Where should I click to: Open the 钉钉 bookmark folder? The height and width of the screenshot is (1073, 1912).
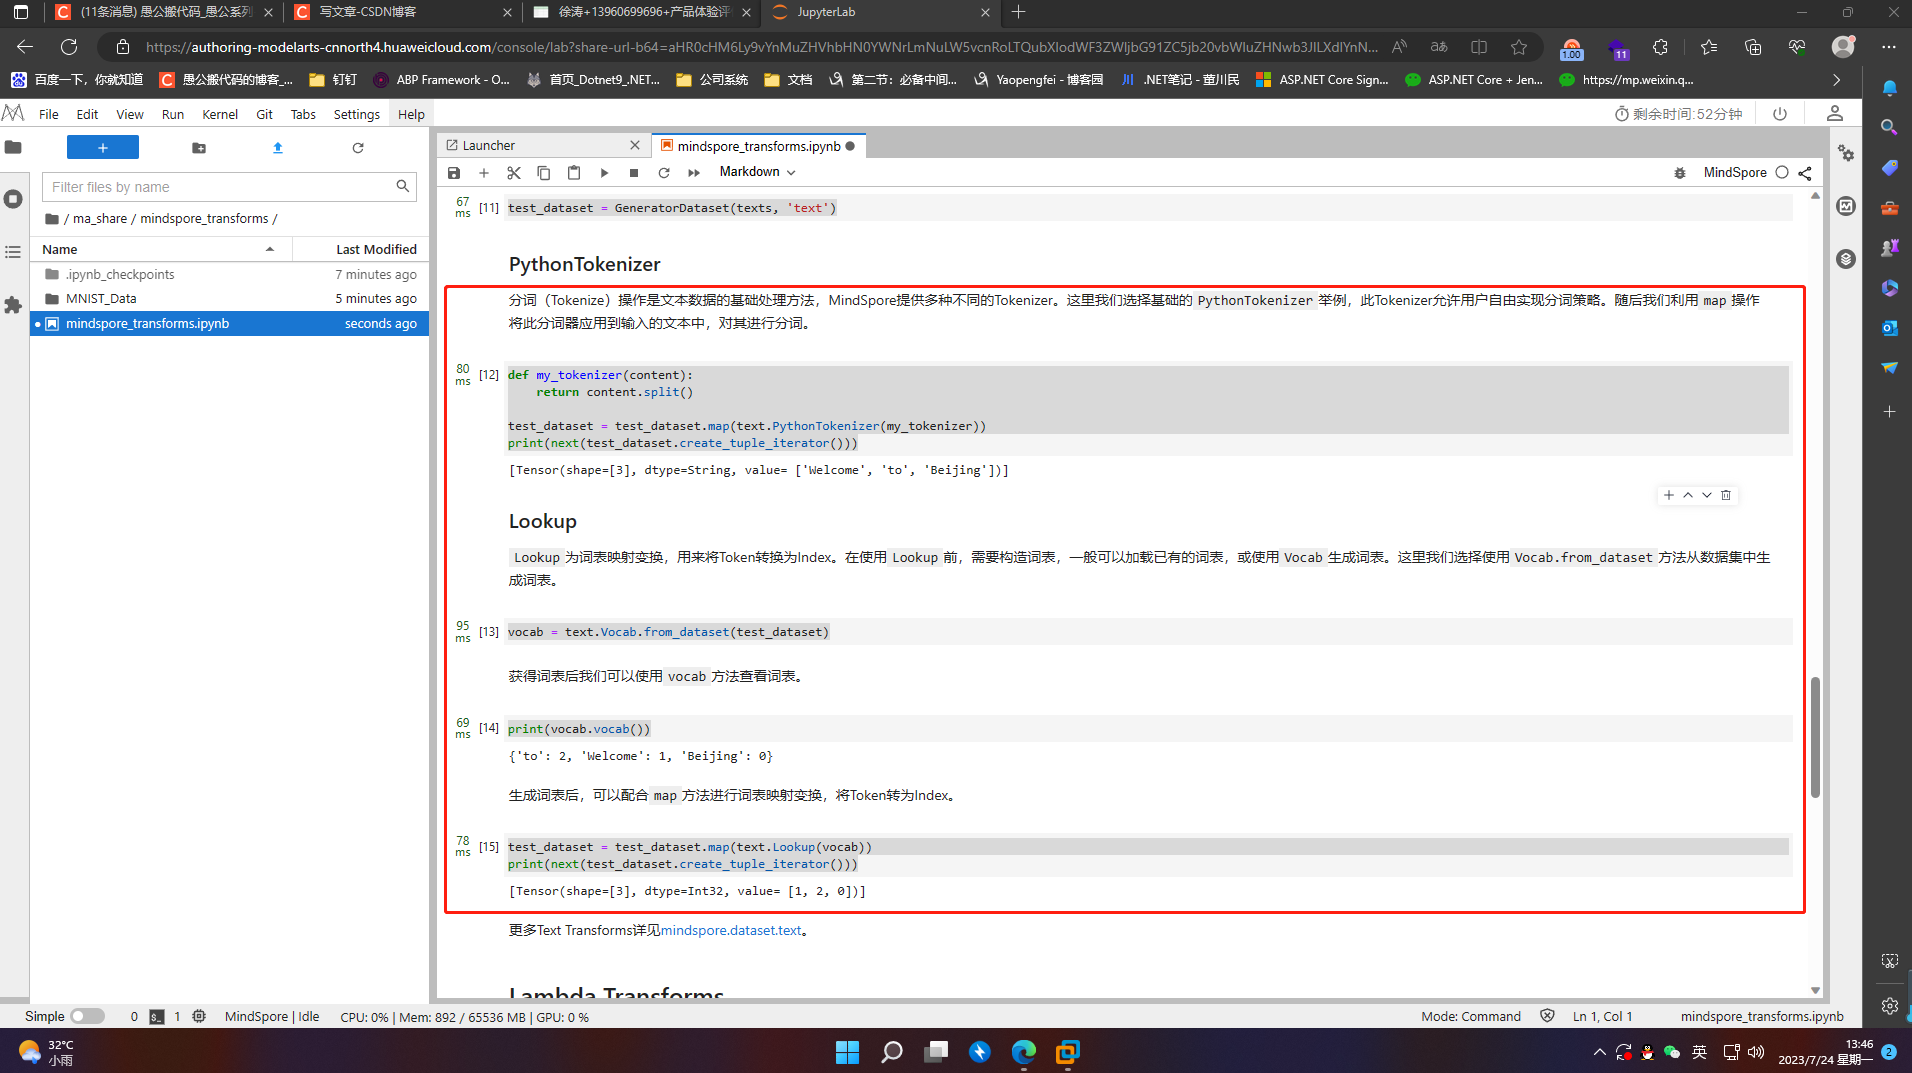[333, 80]
